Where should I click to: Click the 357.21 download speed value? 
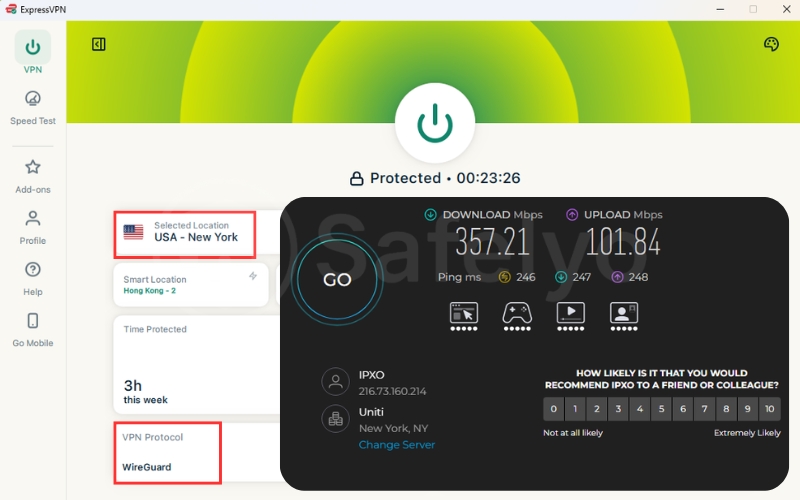pyautogui.click(x=492, y=242)
